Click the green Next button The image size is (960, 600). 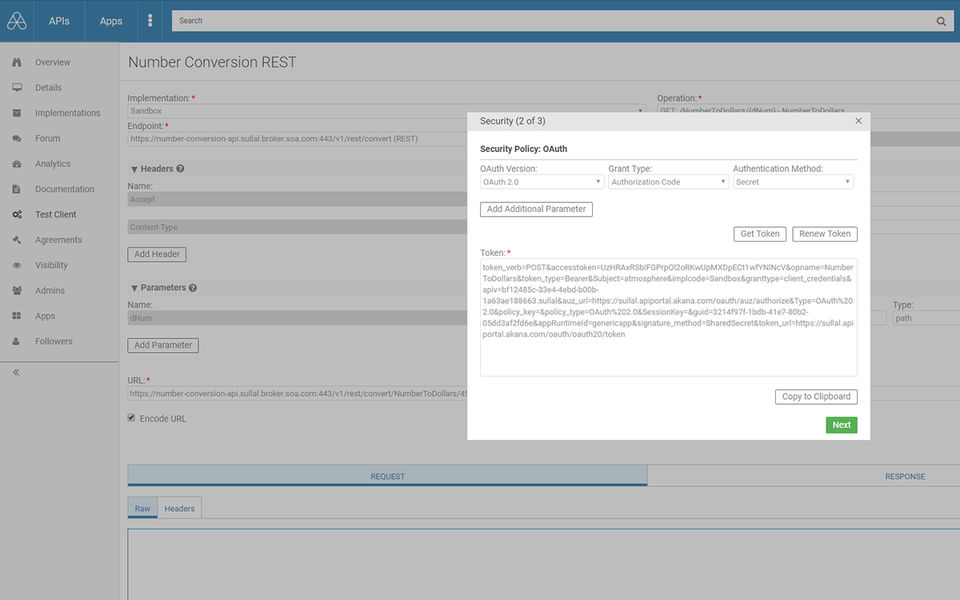point(841,425)
